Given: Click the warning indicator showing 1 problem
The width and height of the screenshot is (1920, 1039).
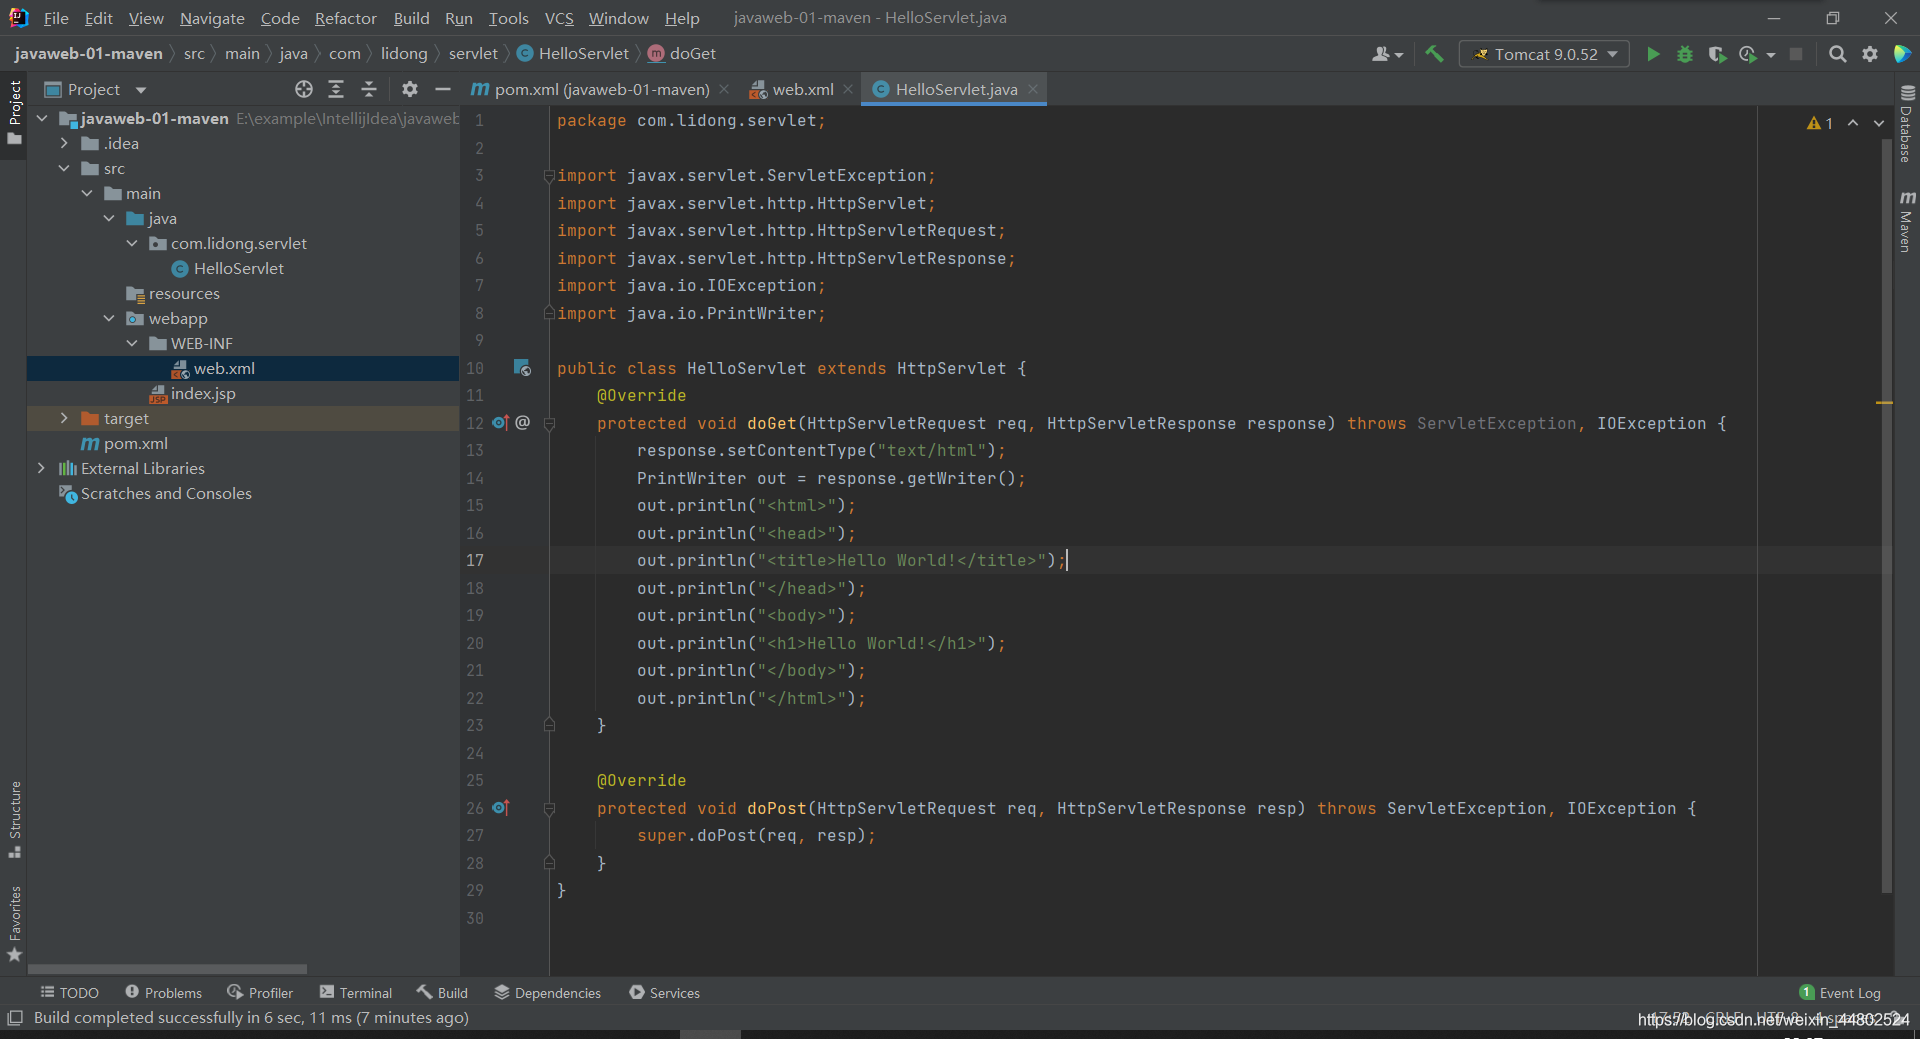Looking at the screenshot, I should coord(1820,123).
